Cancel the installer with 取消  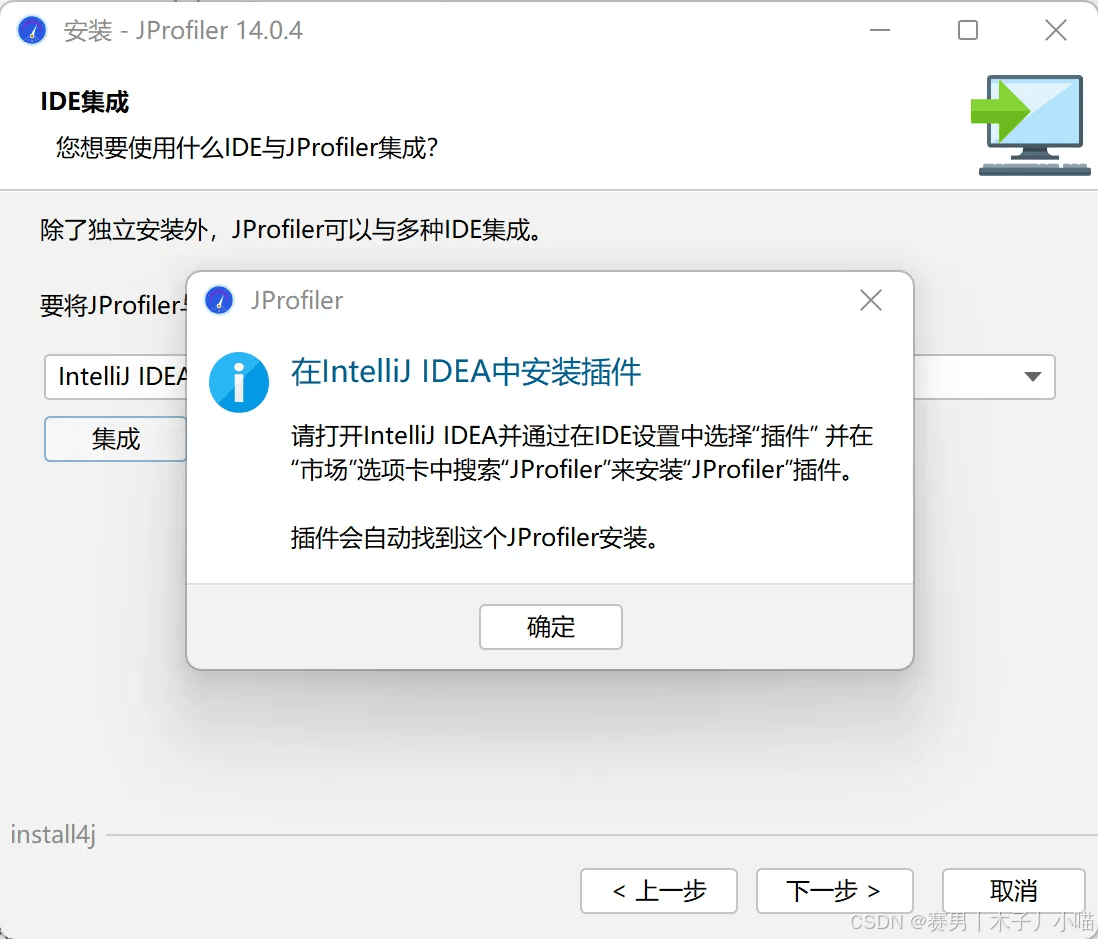tap(1013, 891)
